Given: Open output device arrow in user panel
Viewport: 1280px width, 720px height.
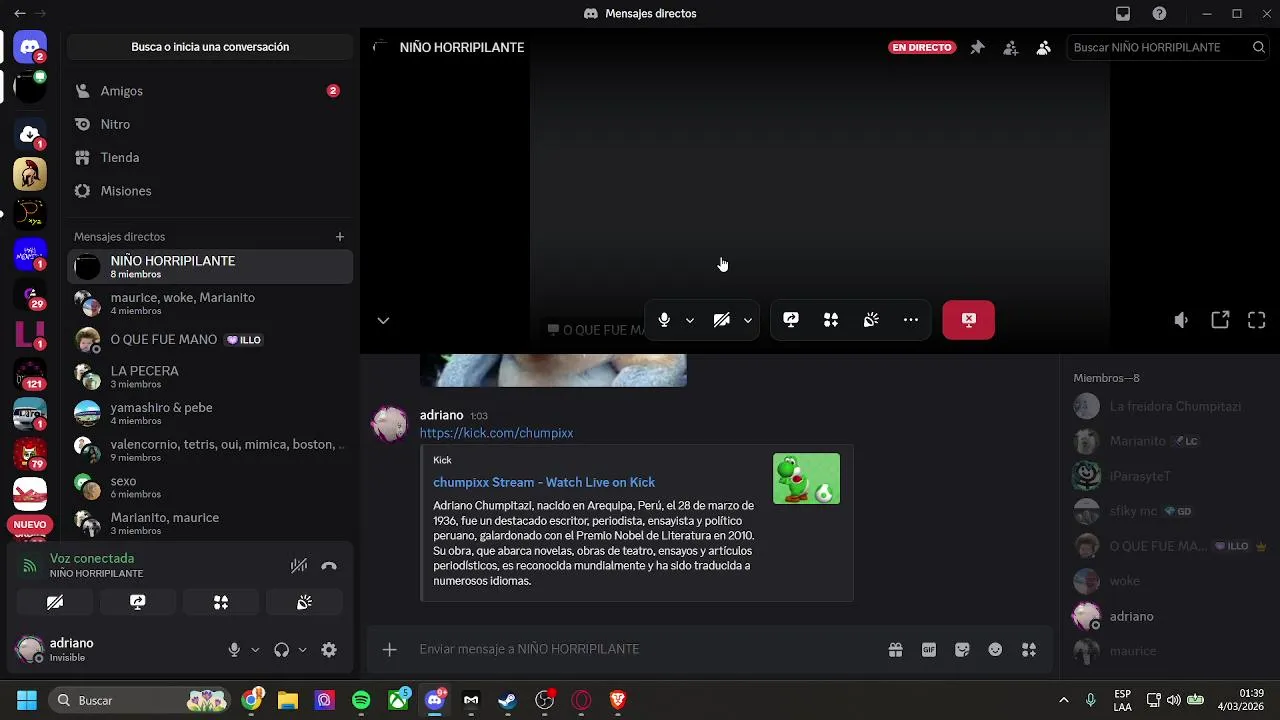Looking at the screenshot, I should pos(302,650).
